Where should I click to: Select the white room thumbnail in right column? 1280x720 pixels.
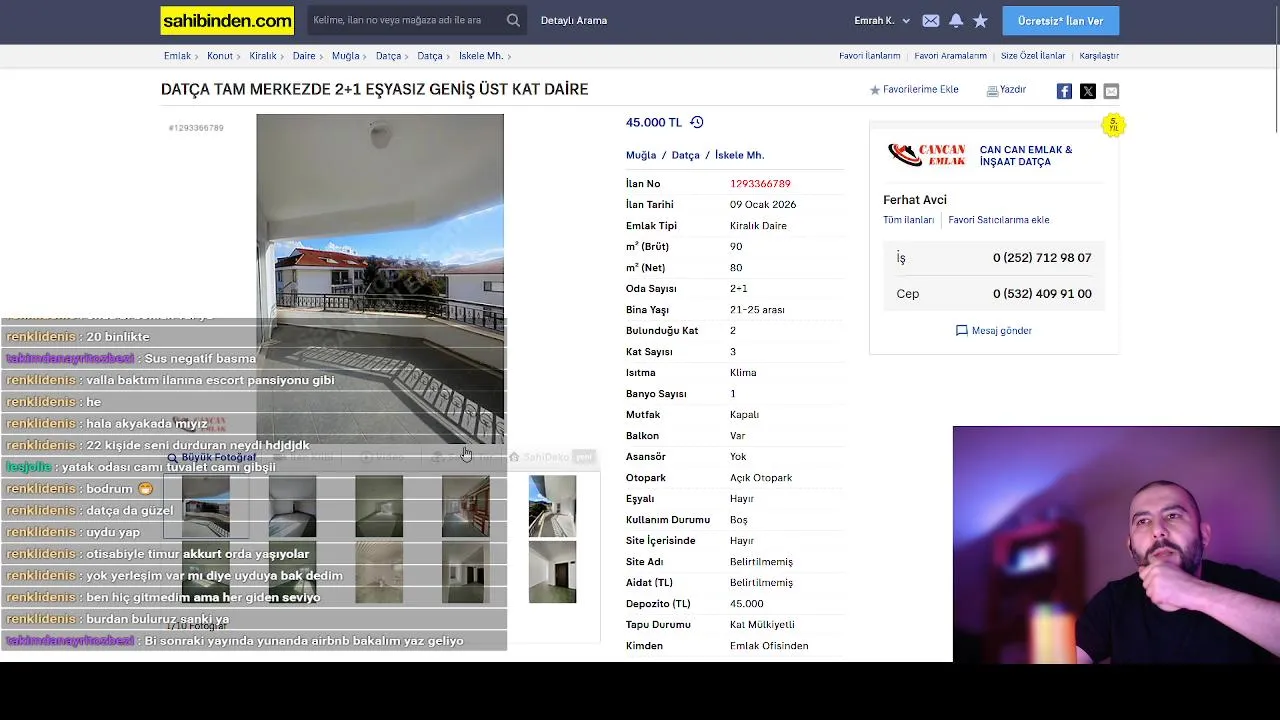[552, 572]
